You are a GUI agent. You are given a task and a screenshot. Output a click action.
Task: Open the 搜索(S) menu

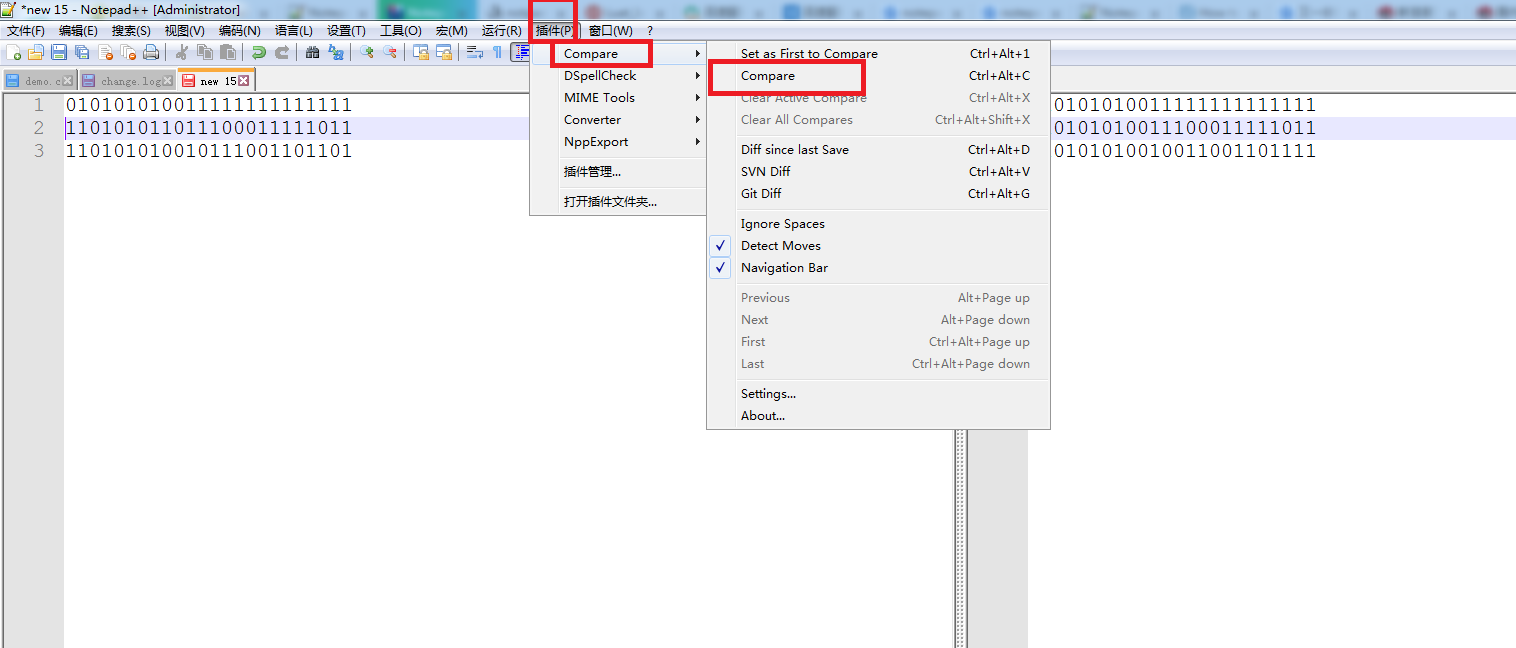point(131,31)
